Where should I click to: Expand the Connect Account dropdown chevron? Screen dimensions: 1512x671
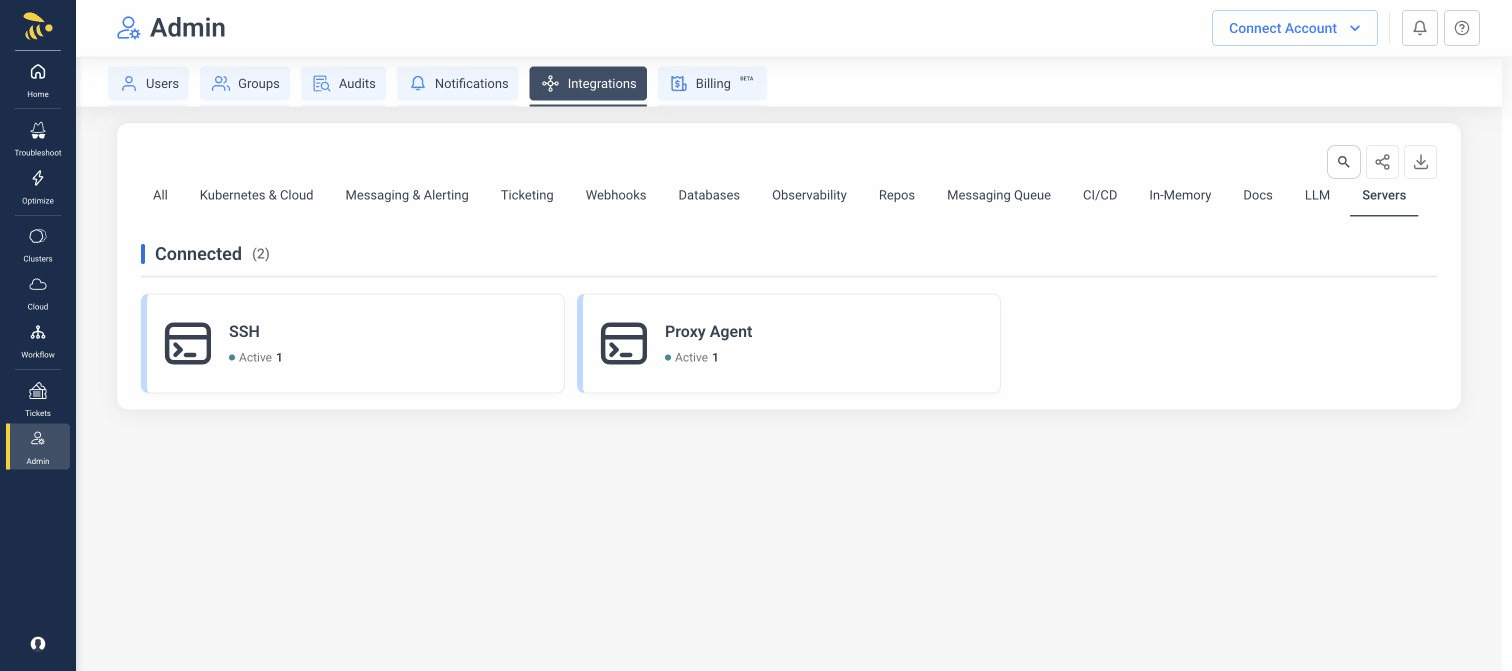(1356, 28)
